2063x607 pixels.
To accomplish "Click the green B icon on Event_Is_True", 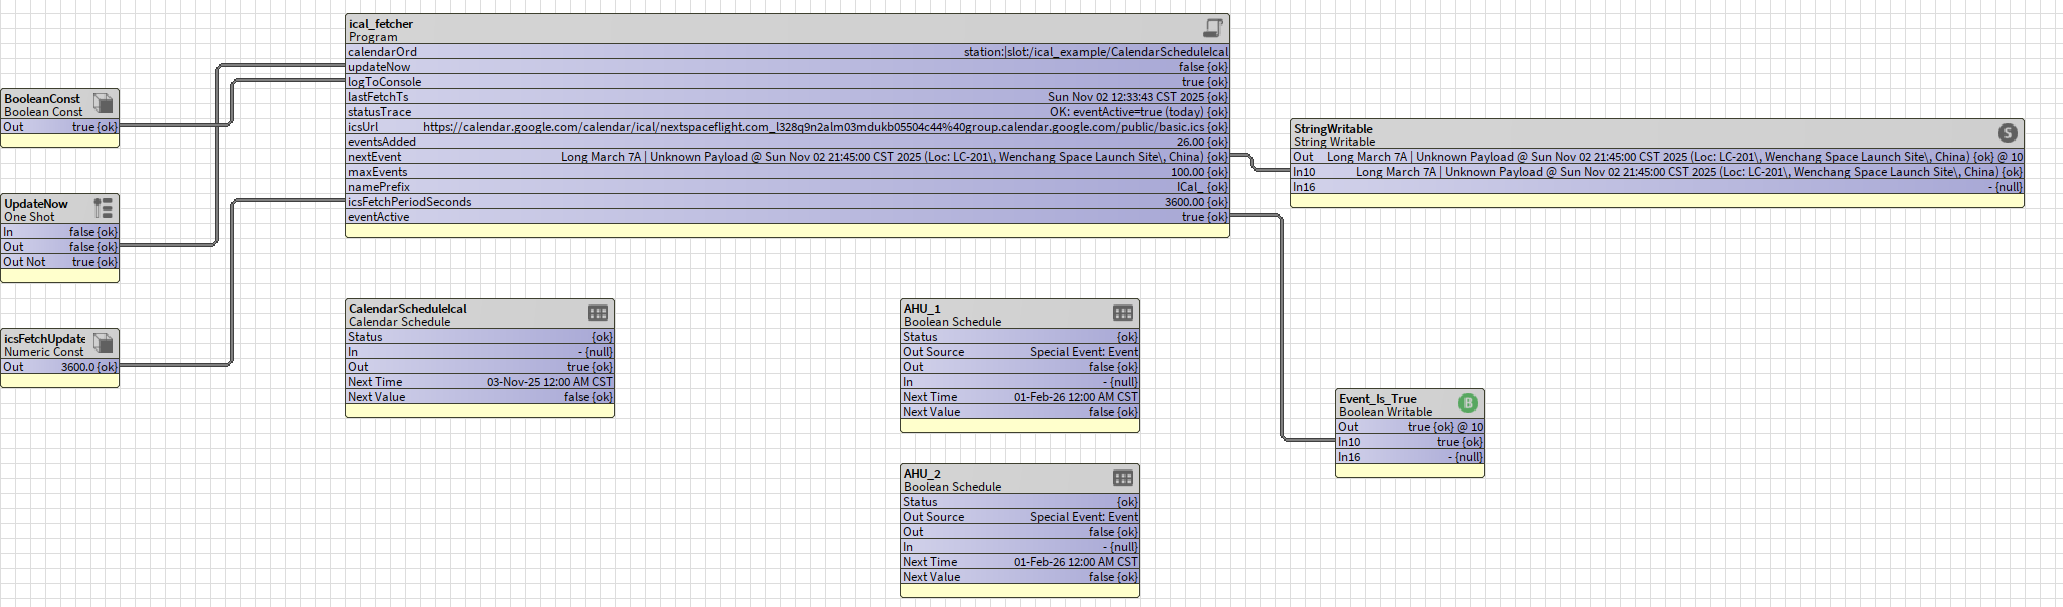I will 1467,403.
